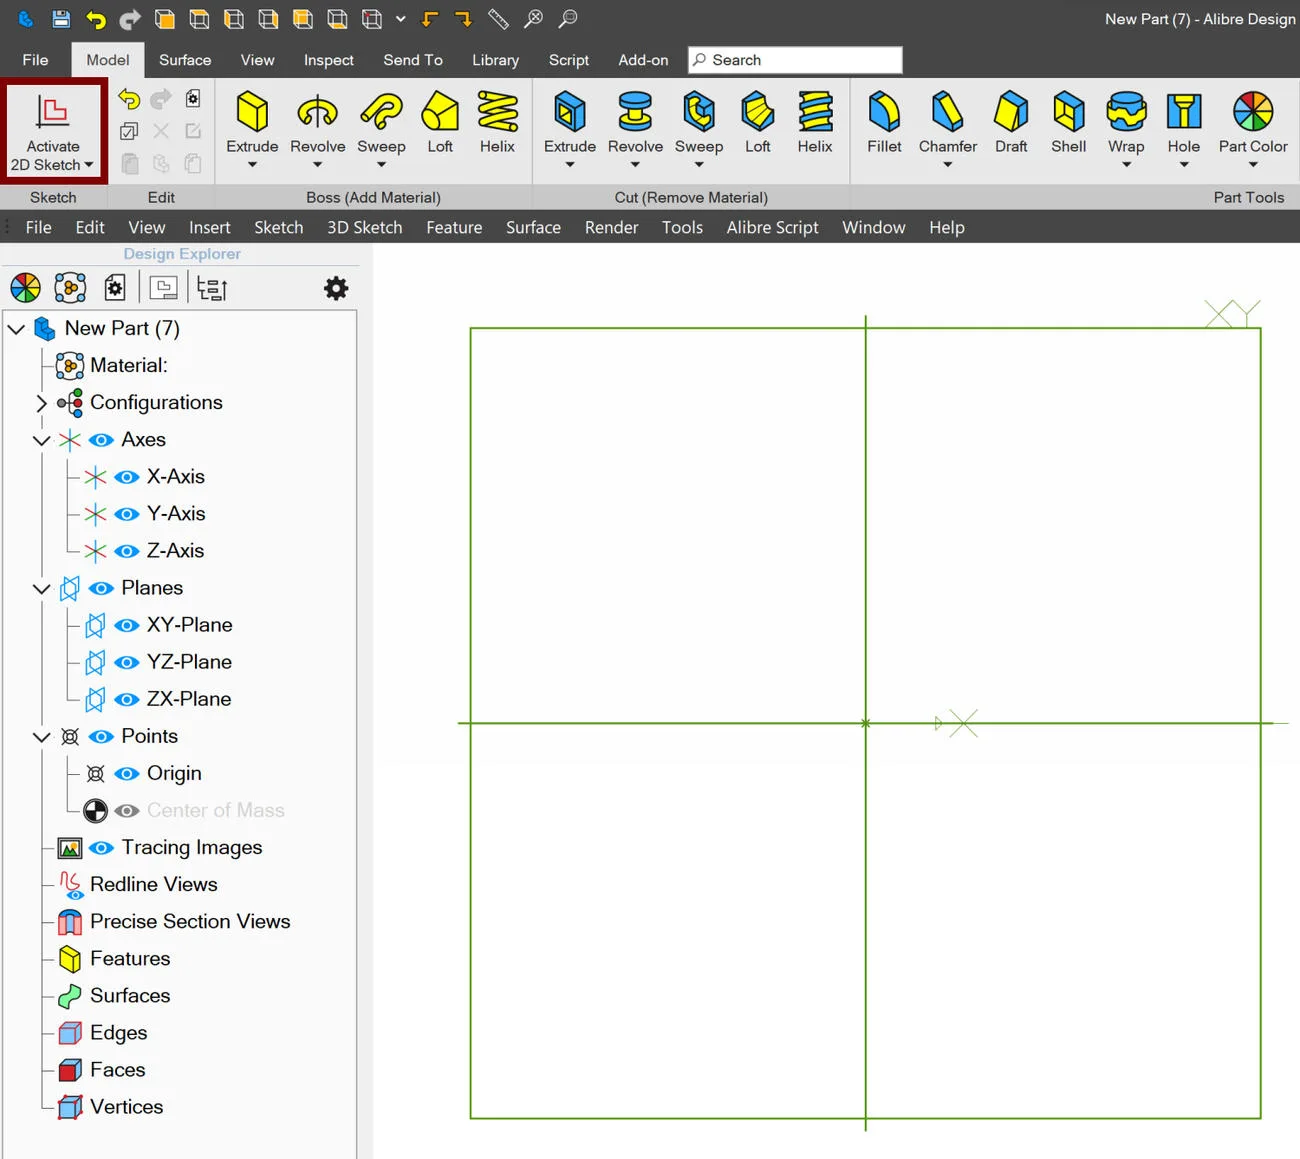Click the Activate 2D Sketch icon
Screen dimensions: 1300x1159
pyautogui.click(x=53, y=112)
